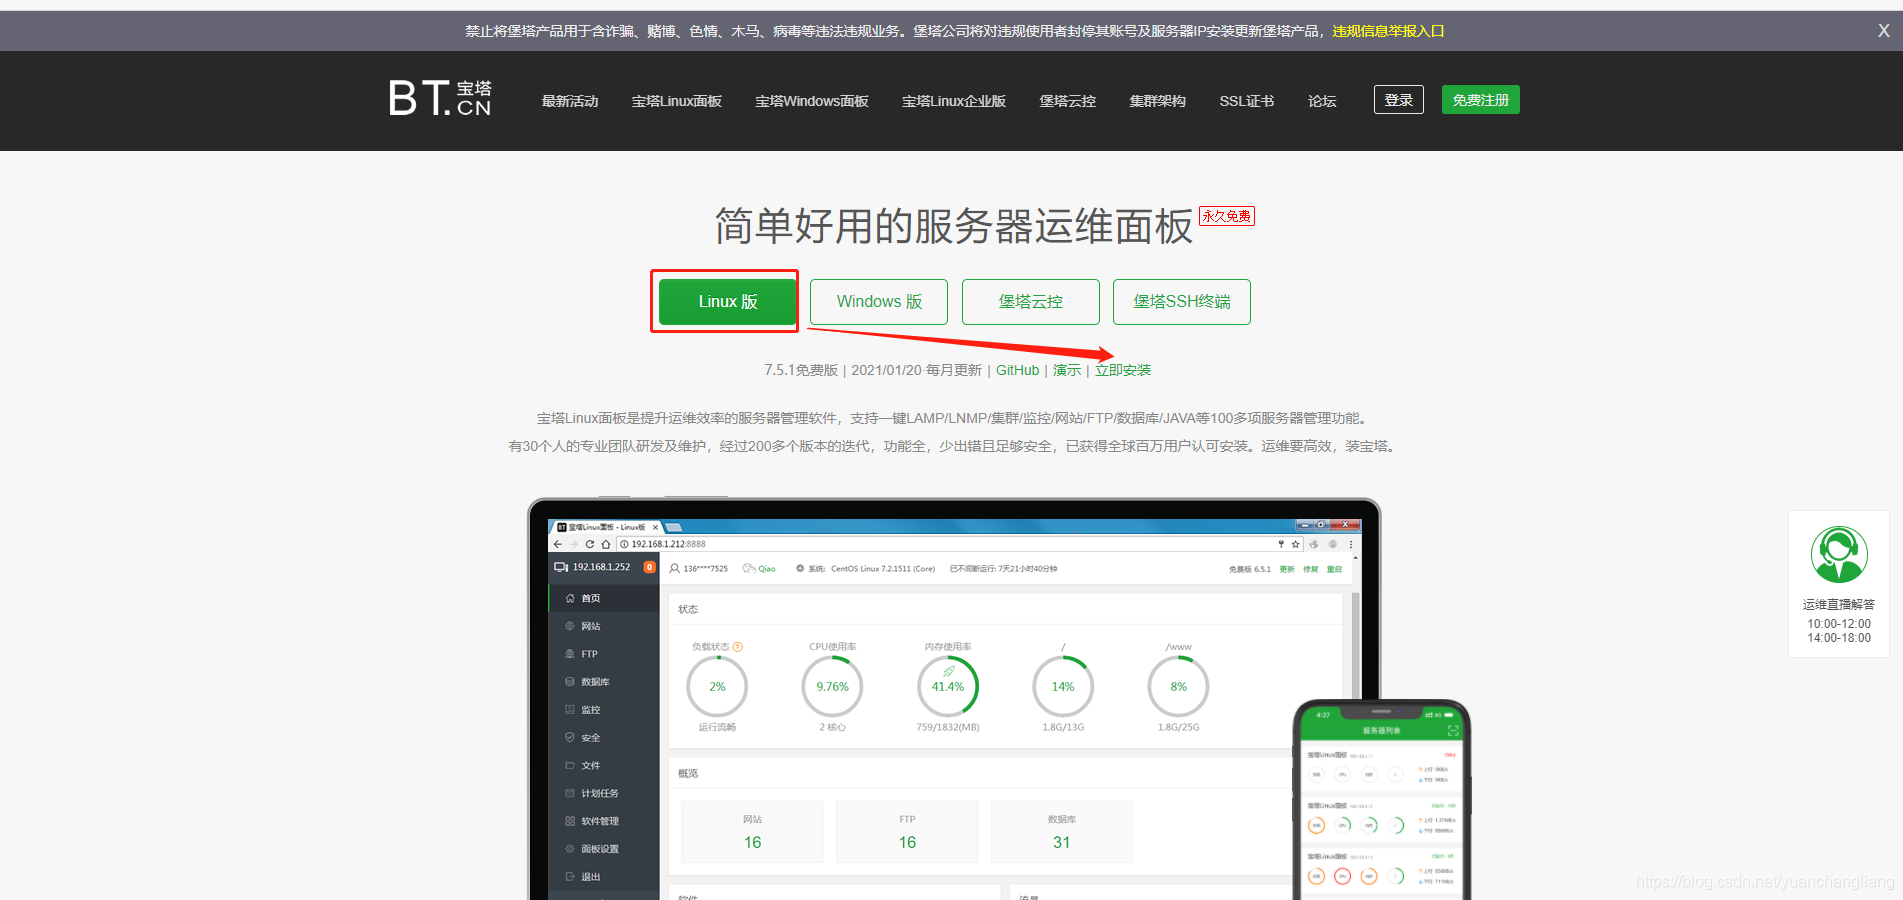Click the 免费注册 button
This screenshot has width=1903, height=900.
pos(1481,100)
